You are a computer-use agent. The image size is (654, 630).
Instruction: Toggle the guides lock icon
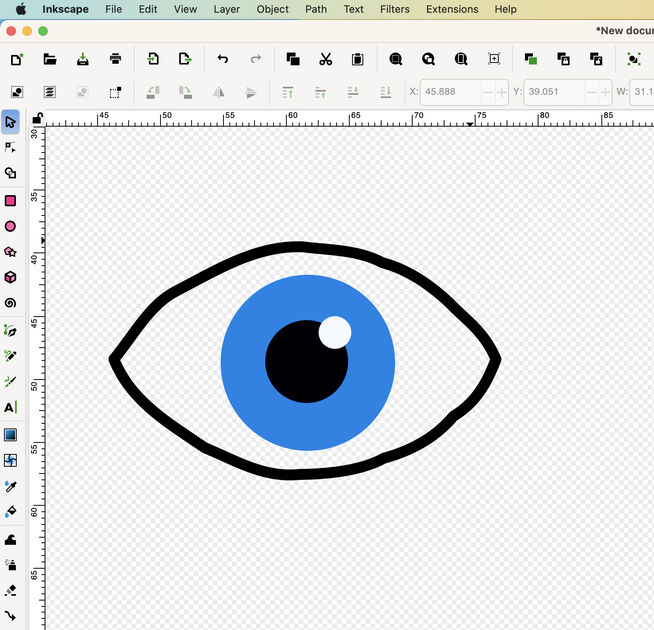tap(38, 118)
